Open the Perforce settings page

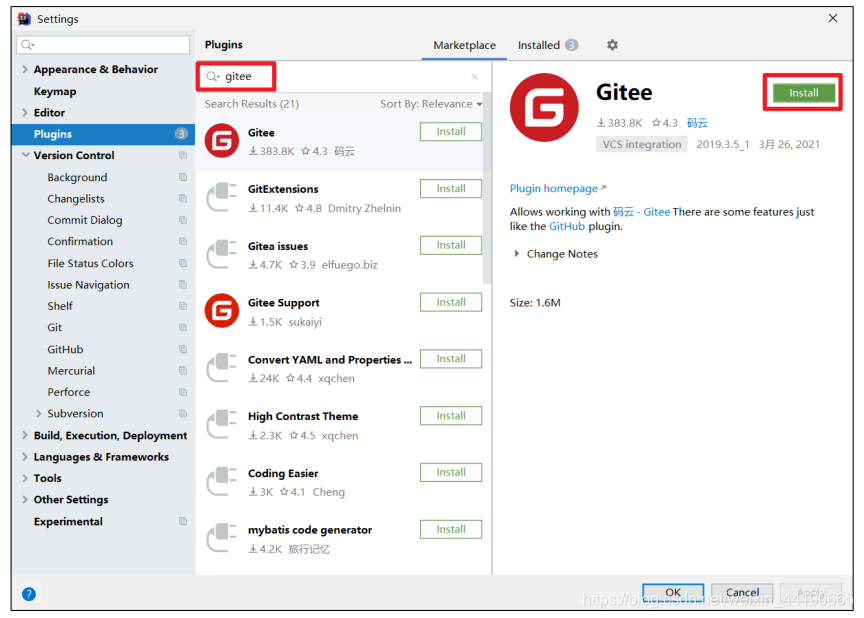point(68,392)
